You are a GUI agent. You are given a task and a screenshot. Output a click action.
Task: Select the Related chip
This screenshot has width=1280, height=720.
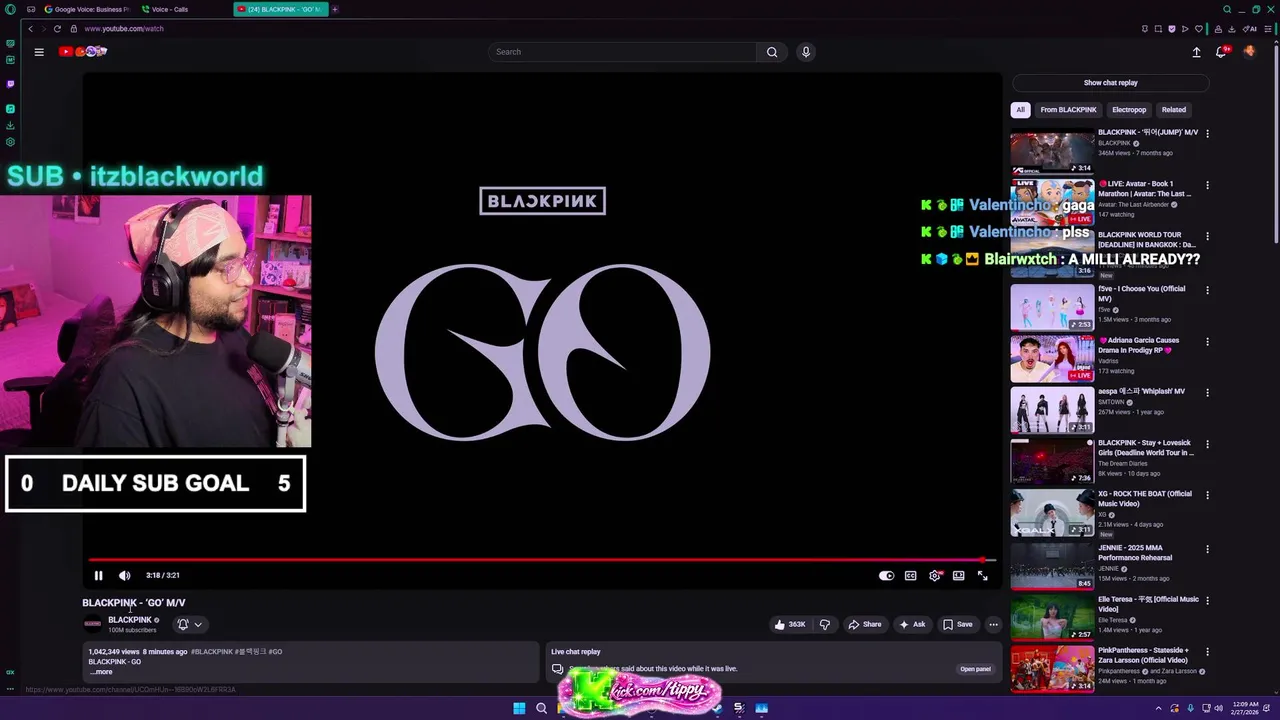click(x=1173, y=110)
